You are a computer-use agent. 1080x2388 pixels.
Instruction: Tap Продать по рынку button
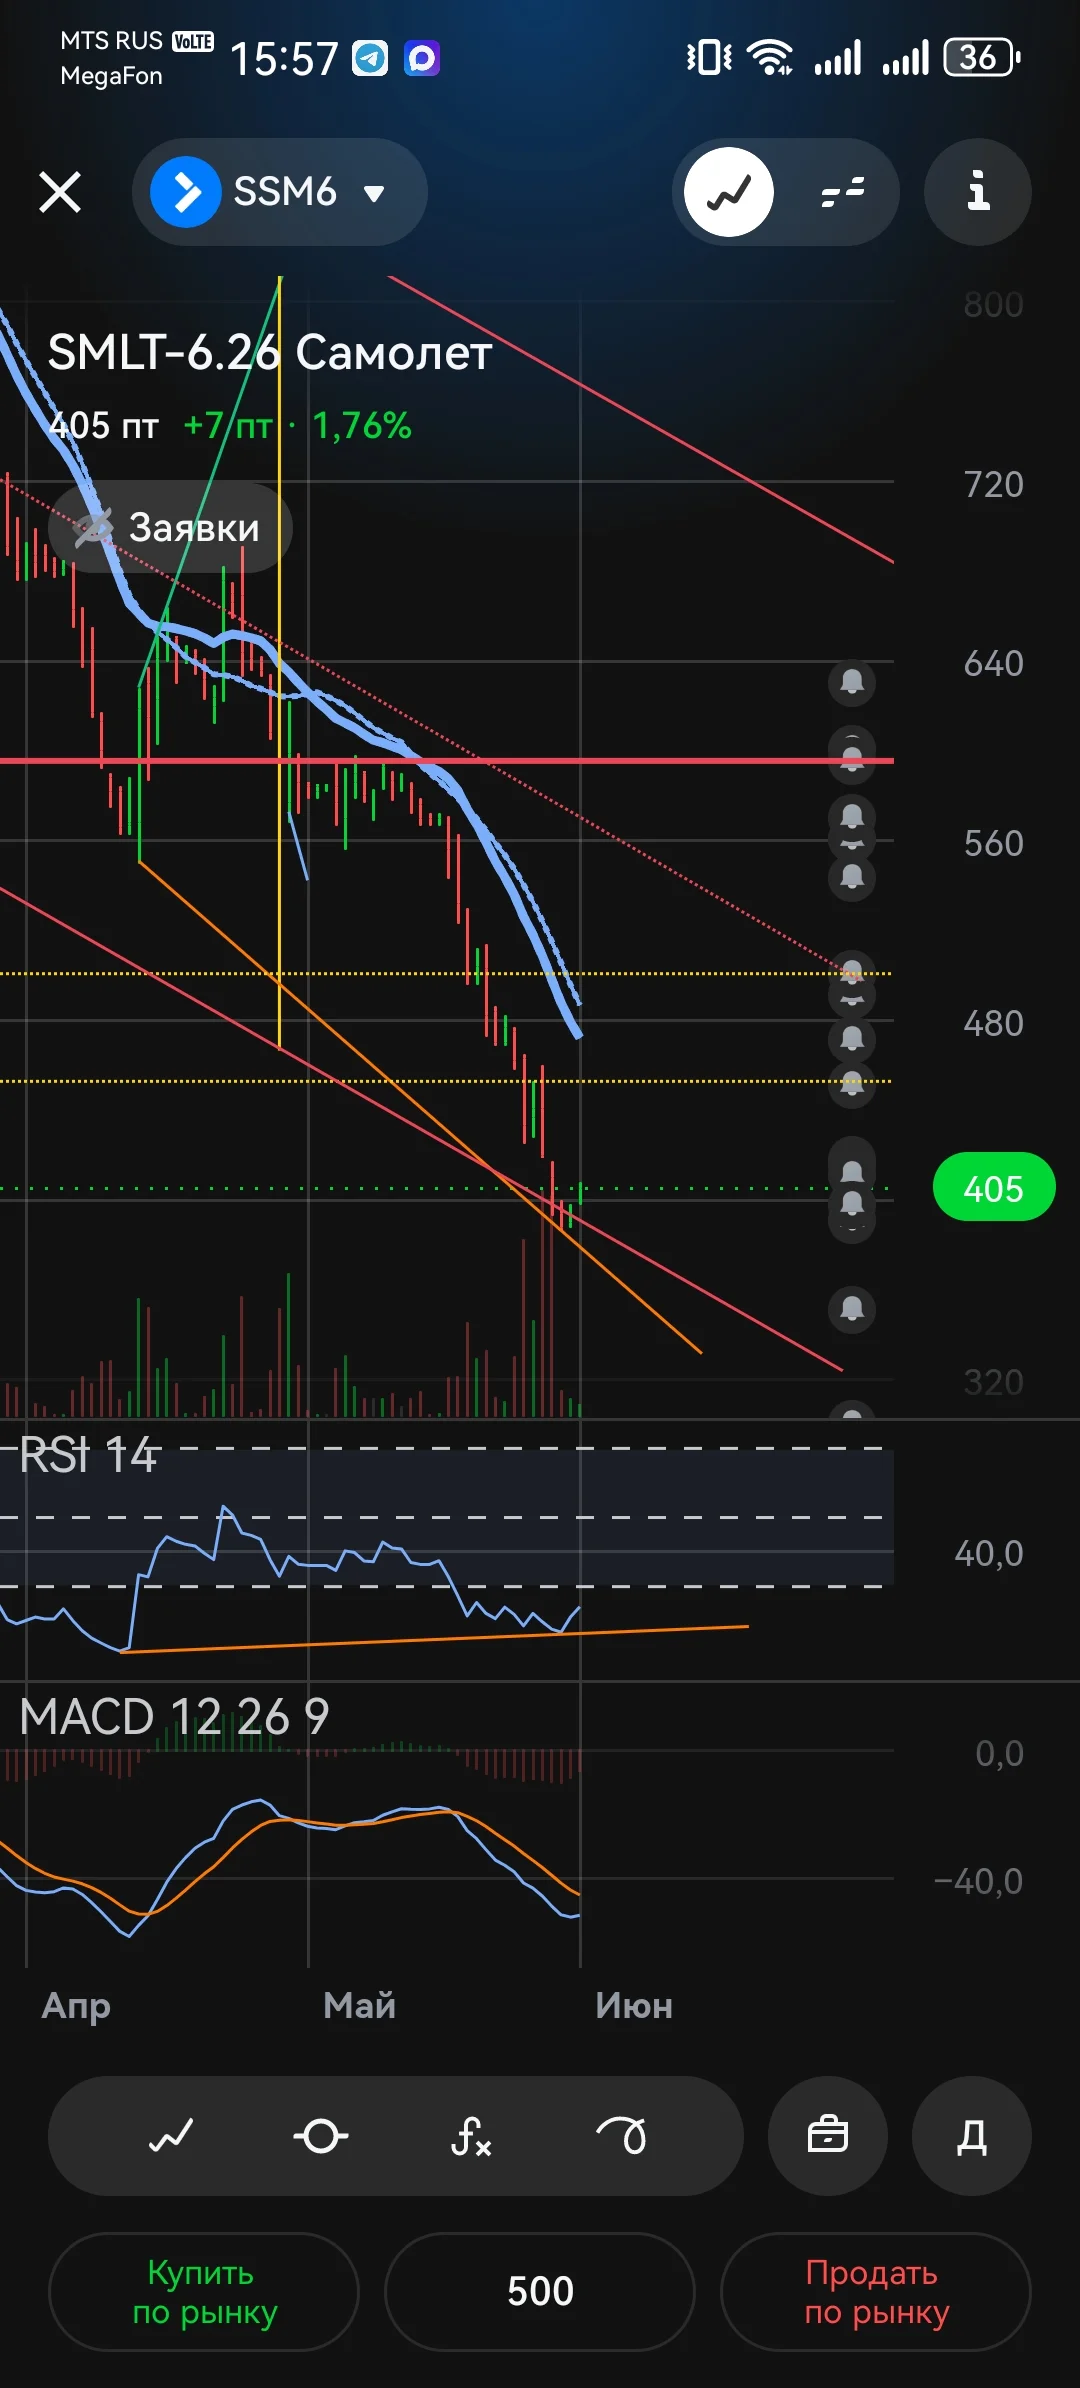click(876, 2292)
